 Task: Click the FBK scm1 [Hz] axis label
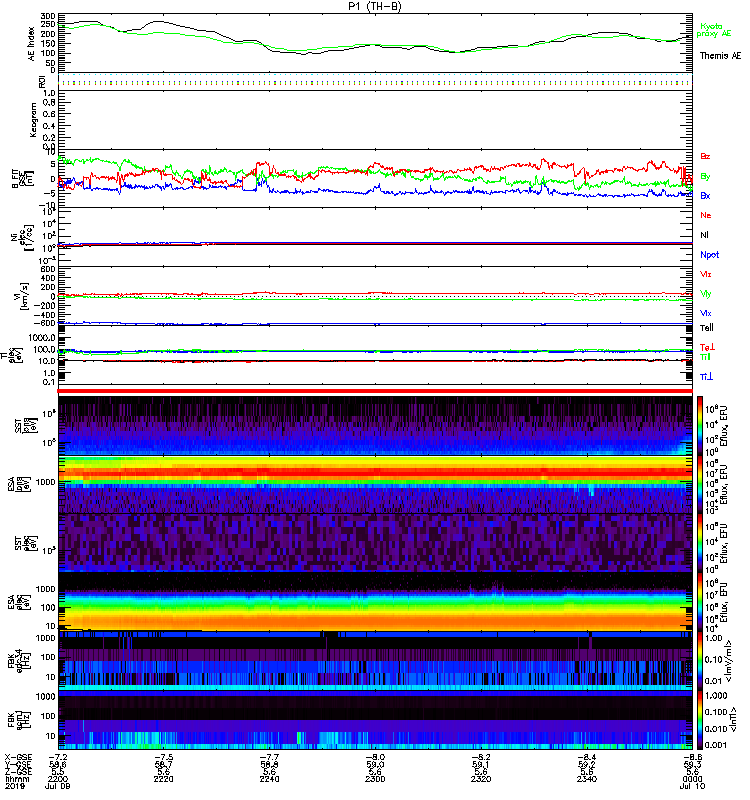point(18,719)
